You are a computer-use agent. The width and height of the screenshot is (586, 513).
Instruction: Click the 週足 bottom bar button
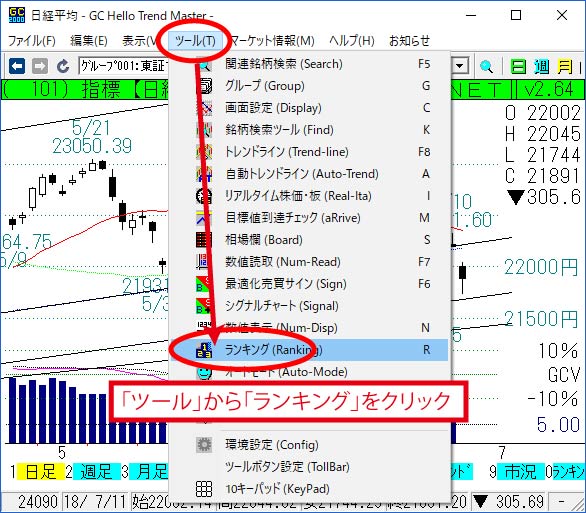[96, 472]
